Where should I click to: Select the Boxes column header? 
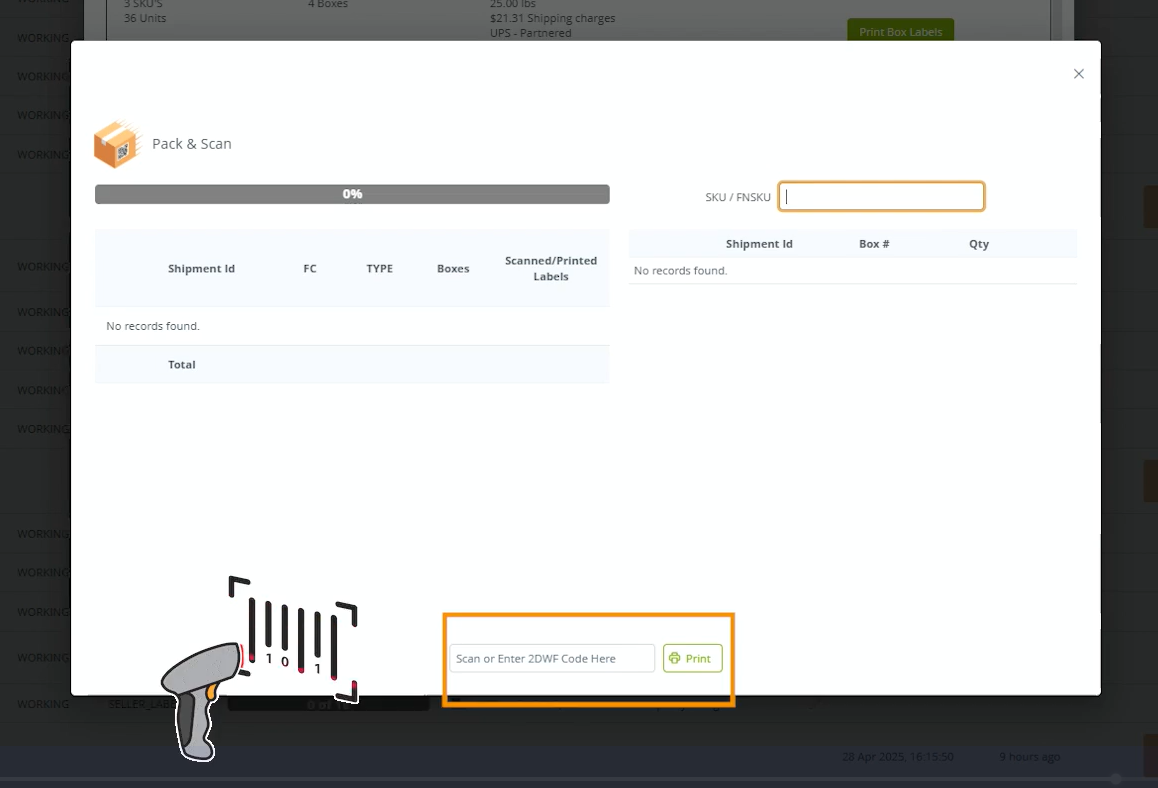click(453, 268)
